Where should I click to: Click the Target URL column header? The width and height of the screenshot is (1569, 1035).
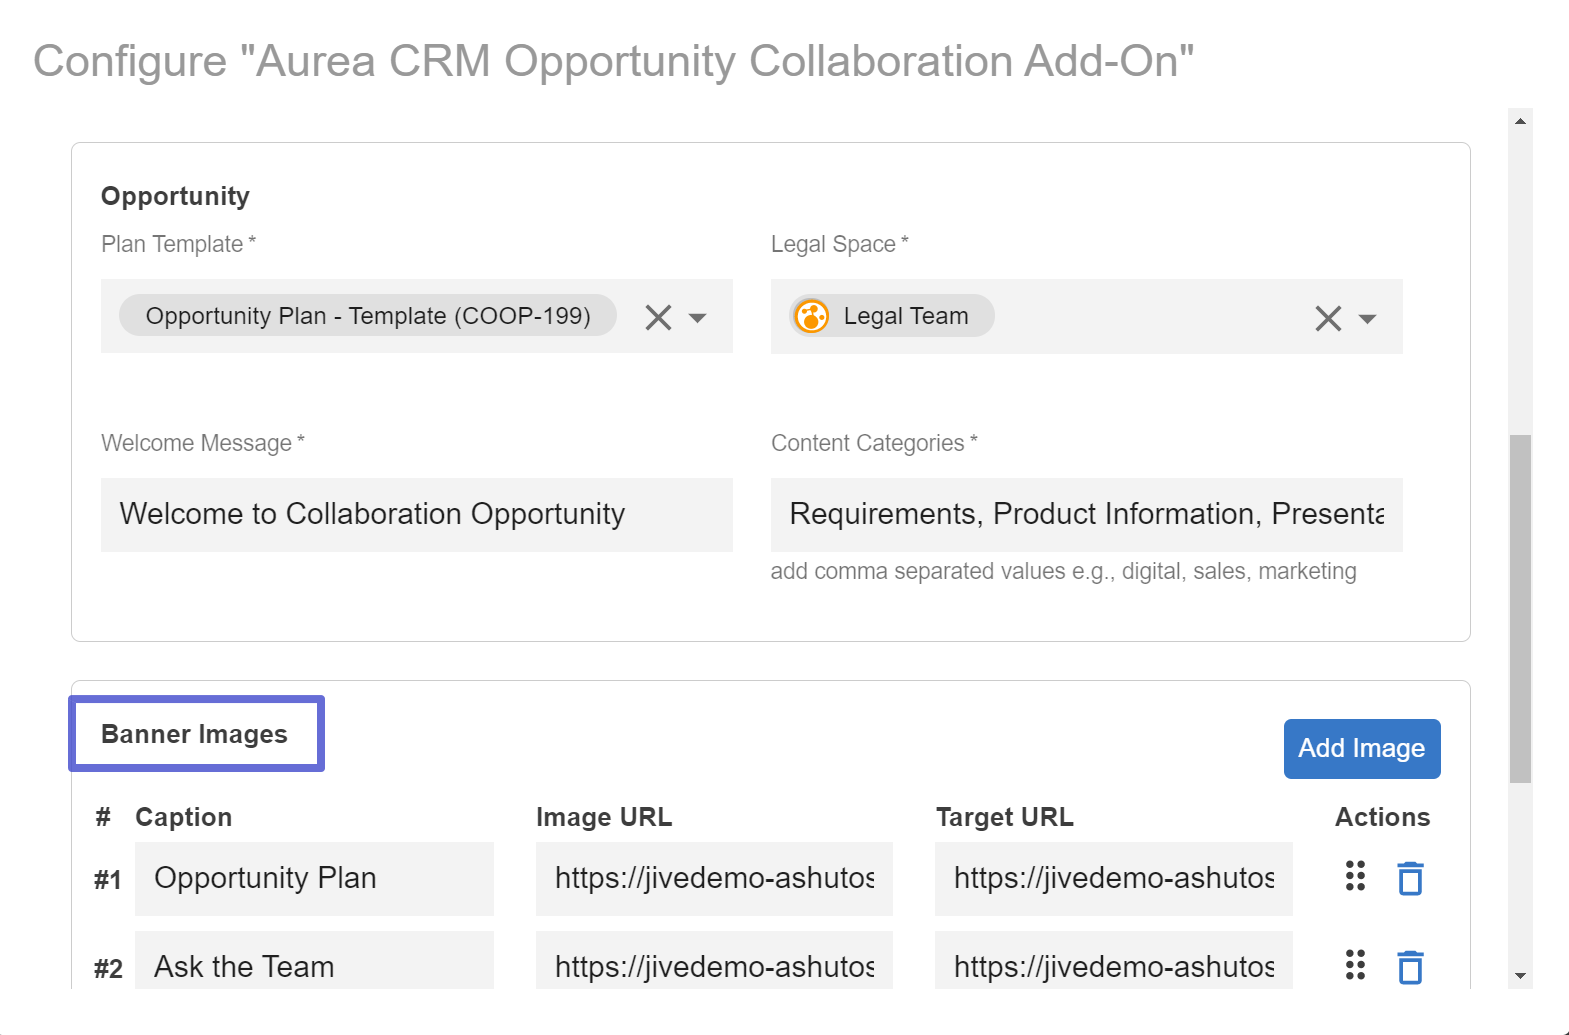pos(1004,817)
